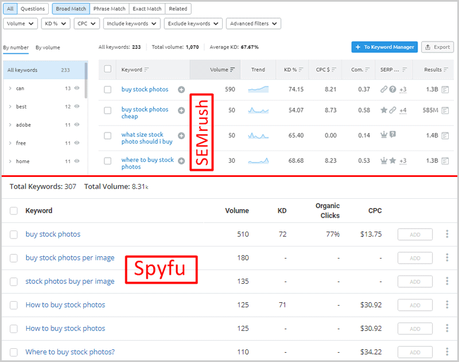The image size is (459, 362).
Task: Sort table by Com. column icon
Action: pyautogui.click(x=367, y=70)
